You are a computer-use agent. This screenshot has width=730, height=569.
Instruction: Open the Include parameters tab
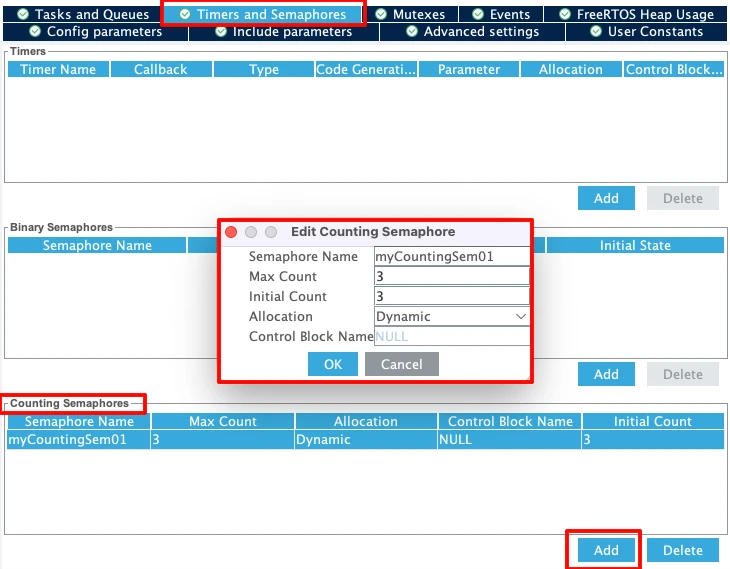283,32
